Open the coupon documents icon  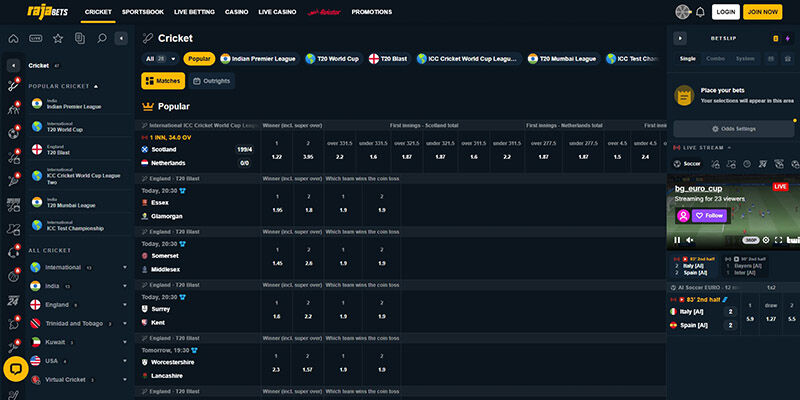(80, 38)
